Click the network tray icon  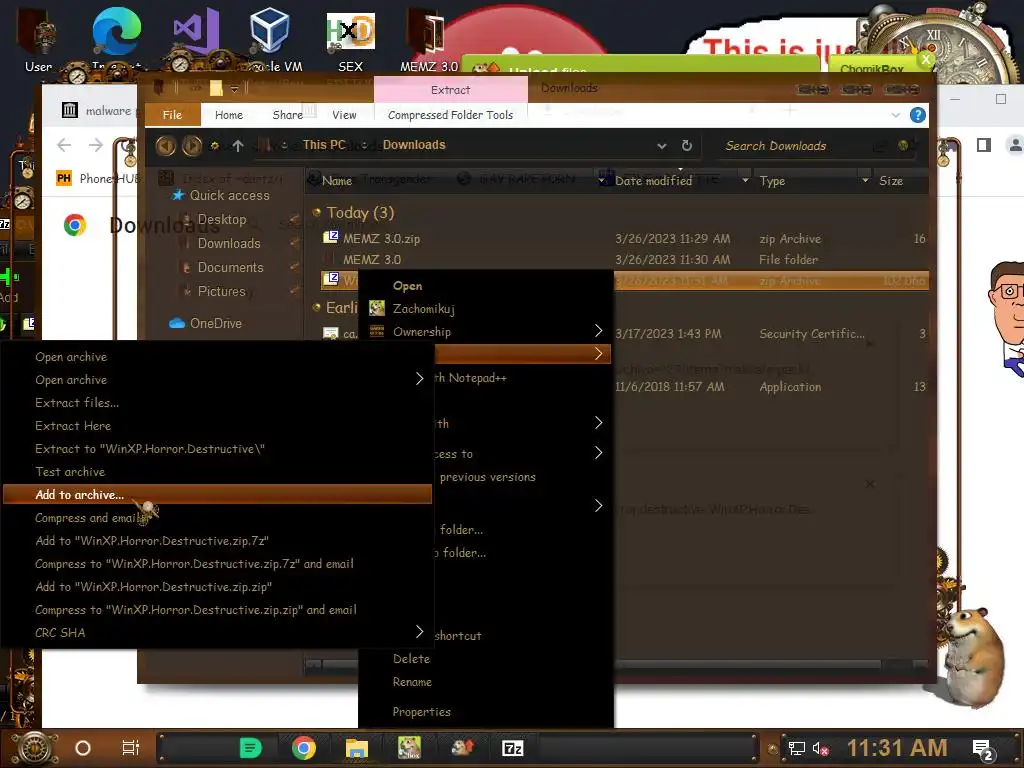pos(796,748)
